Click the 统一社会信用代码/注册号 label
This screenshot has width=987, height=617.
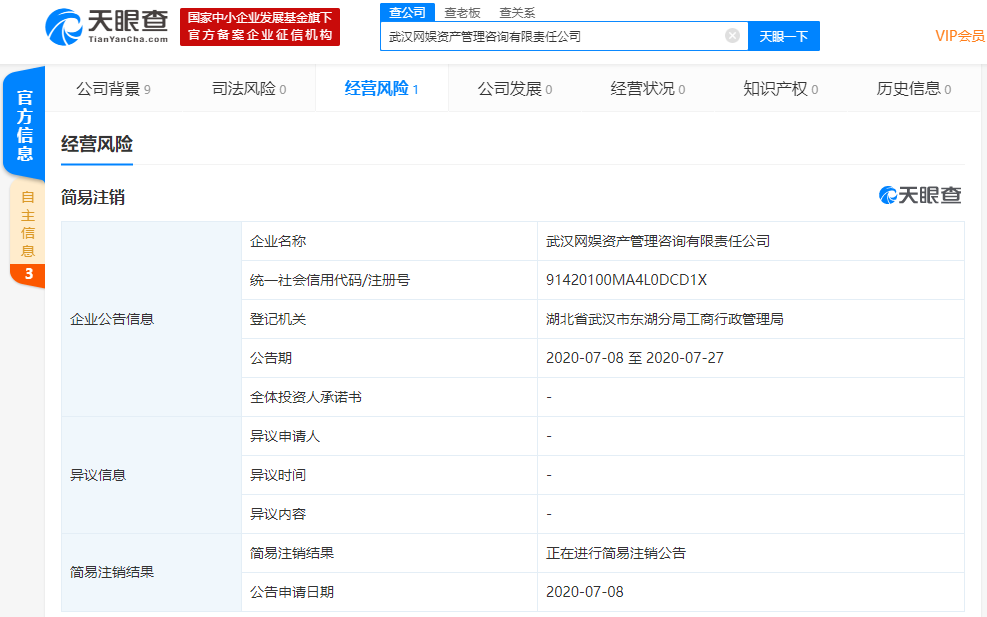[330, 280]
